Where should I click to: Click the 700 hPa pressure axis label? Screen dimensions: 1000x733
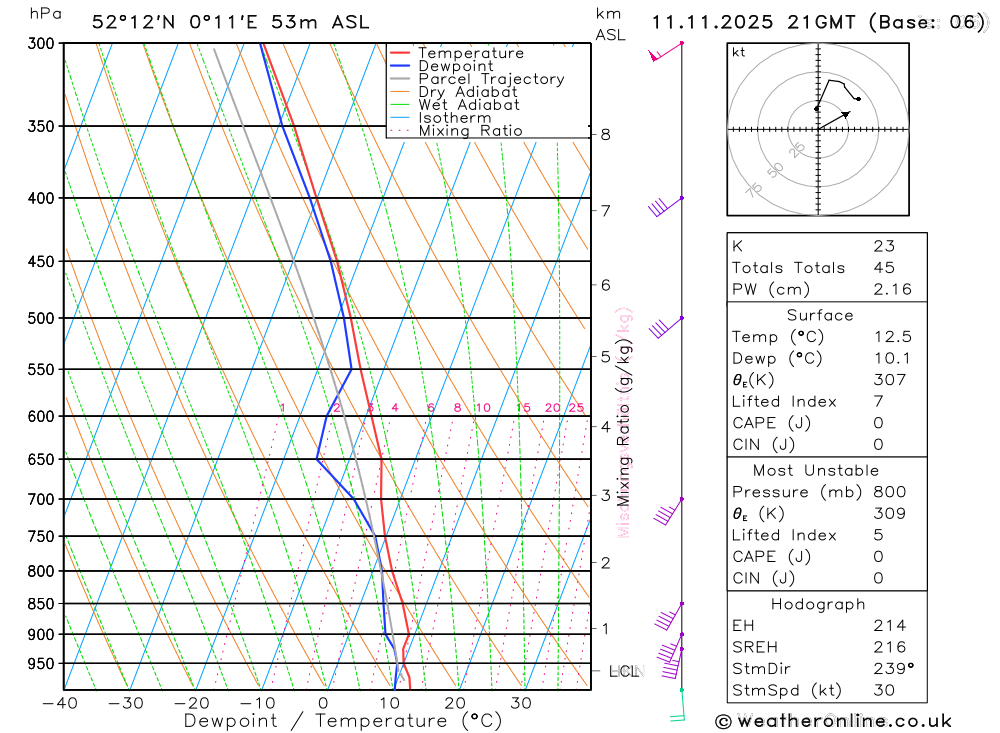click(x=41, y=500)
